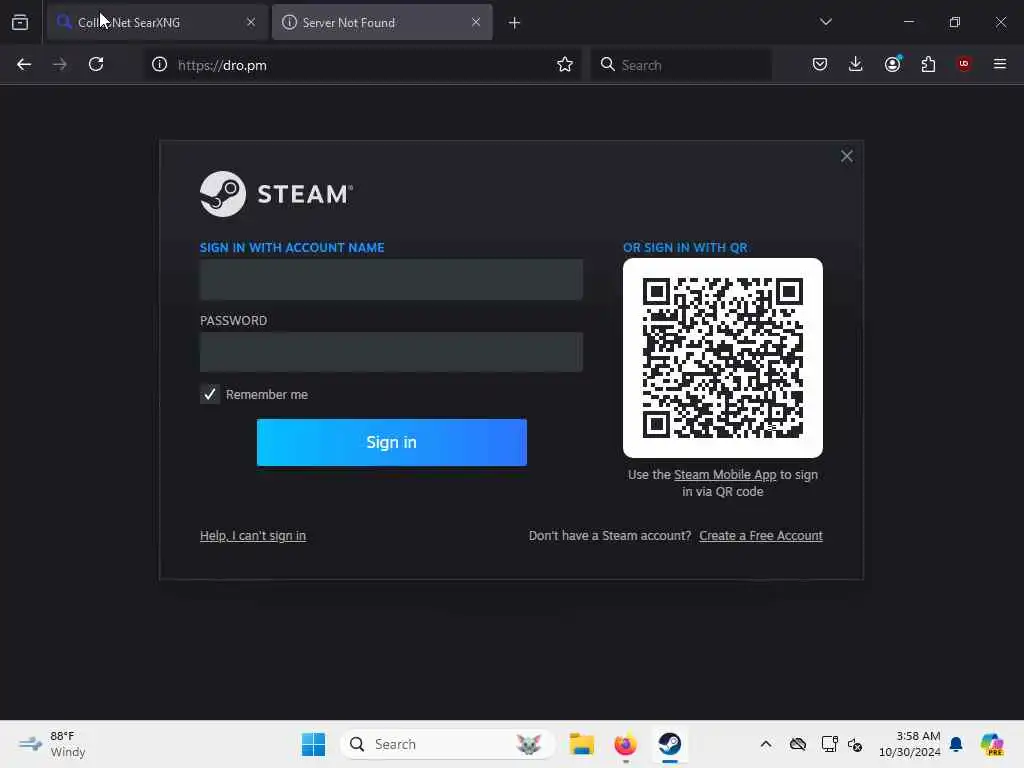Select the Server Not Found tab
This screenshot has width=1024, height=768.
tap(382, 22)
